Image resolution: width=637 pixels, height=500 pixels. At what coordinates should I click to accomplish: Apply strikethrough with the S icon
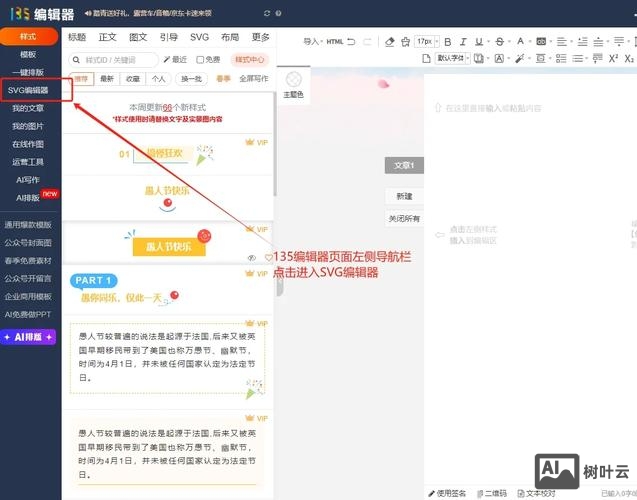tap(500, 41)
